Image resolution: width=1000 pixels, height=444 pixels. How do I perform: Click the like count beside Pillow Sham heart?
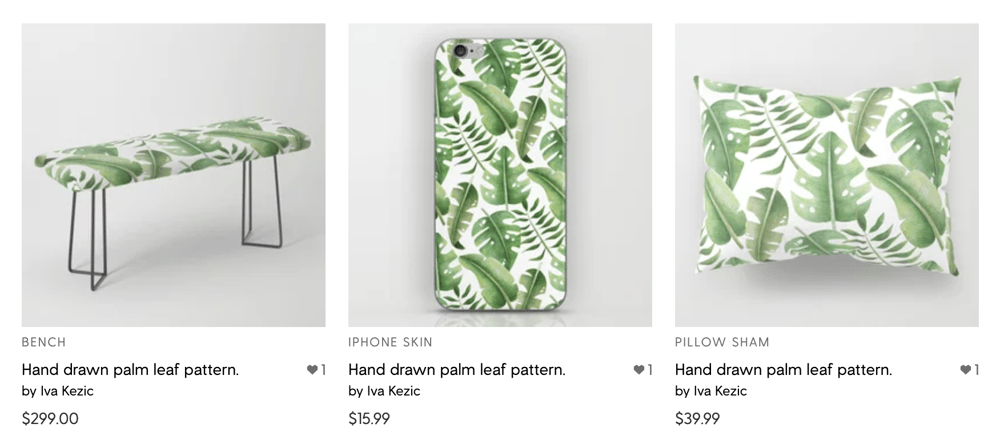(976, 369)
